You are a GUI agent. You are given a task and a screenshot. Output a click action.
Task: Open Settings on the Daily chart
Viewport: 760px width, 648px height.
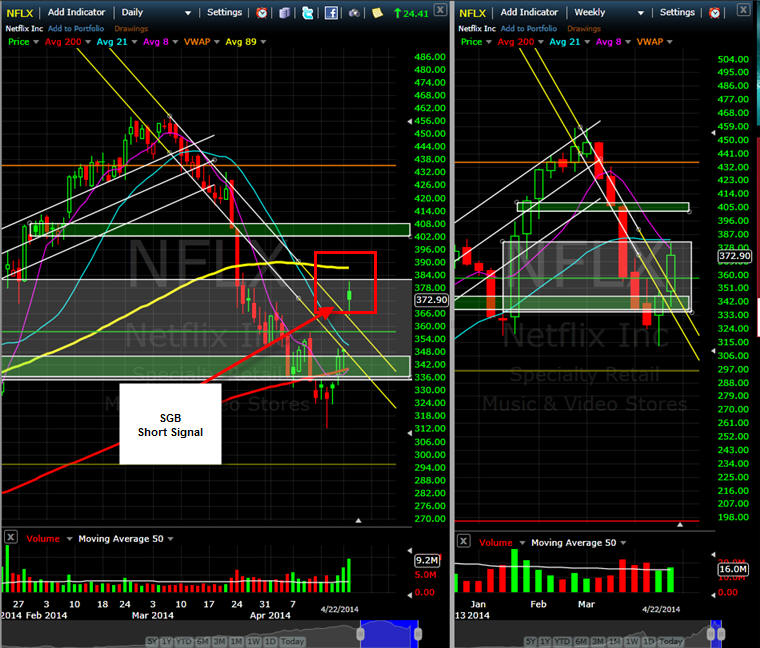[224, 12]
